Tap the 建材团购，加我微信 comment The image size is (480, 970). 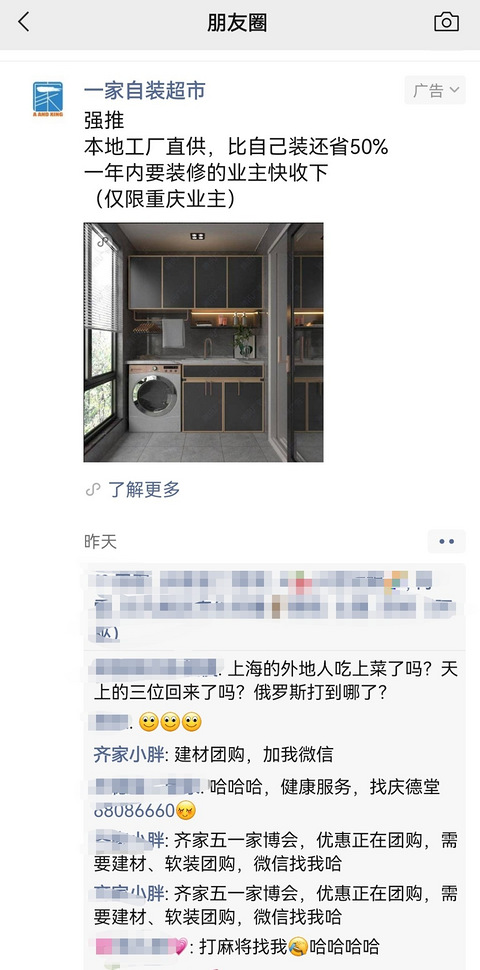click(x=254, y=754)
